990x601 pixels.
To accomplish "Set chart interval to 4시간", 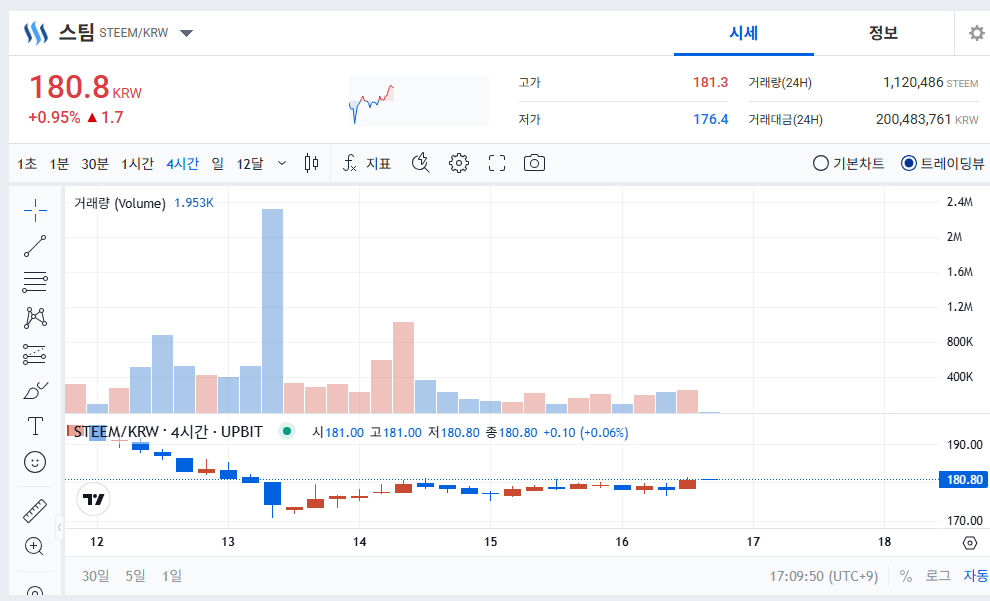I will [182, 164].
